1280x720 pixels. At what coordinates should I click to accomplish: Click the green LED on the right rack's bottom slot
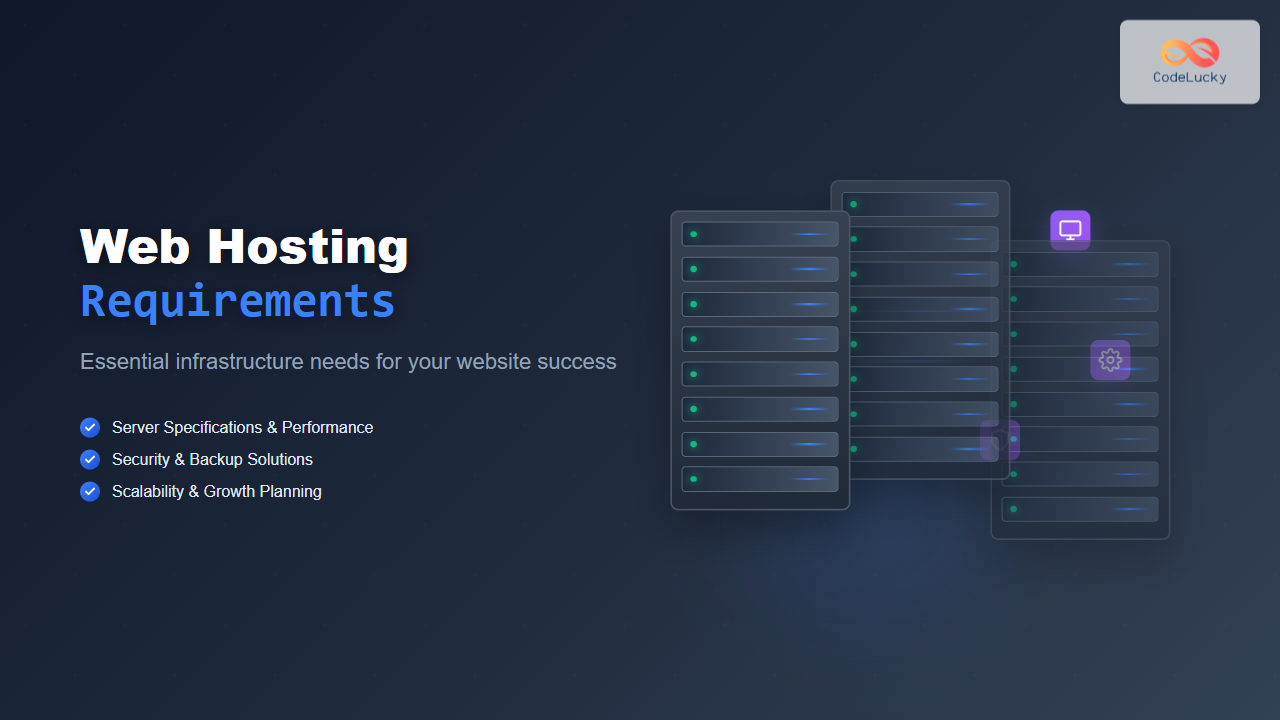[x=1013, y=509]
